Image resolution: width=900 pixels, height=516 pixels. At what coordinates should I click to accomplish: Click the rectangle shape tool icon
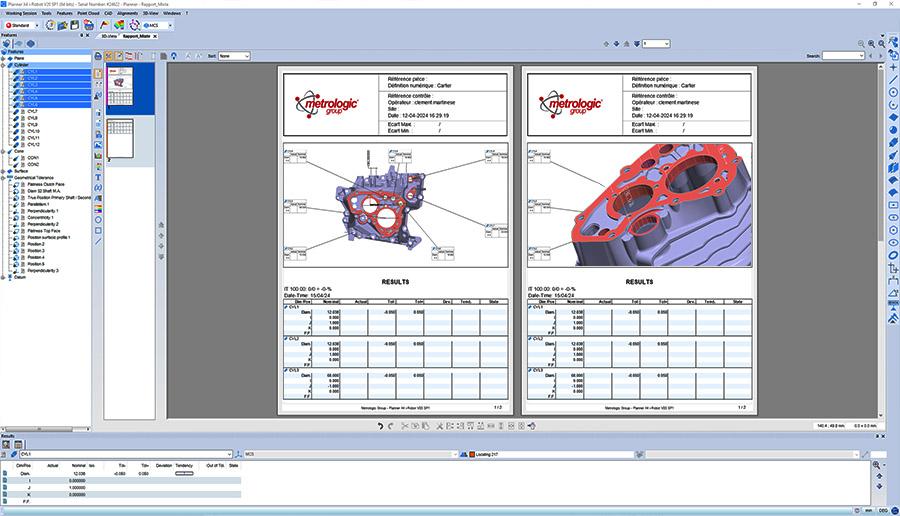[x=98, y=231]
